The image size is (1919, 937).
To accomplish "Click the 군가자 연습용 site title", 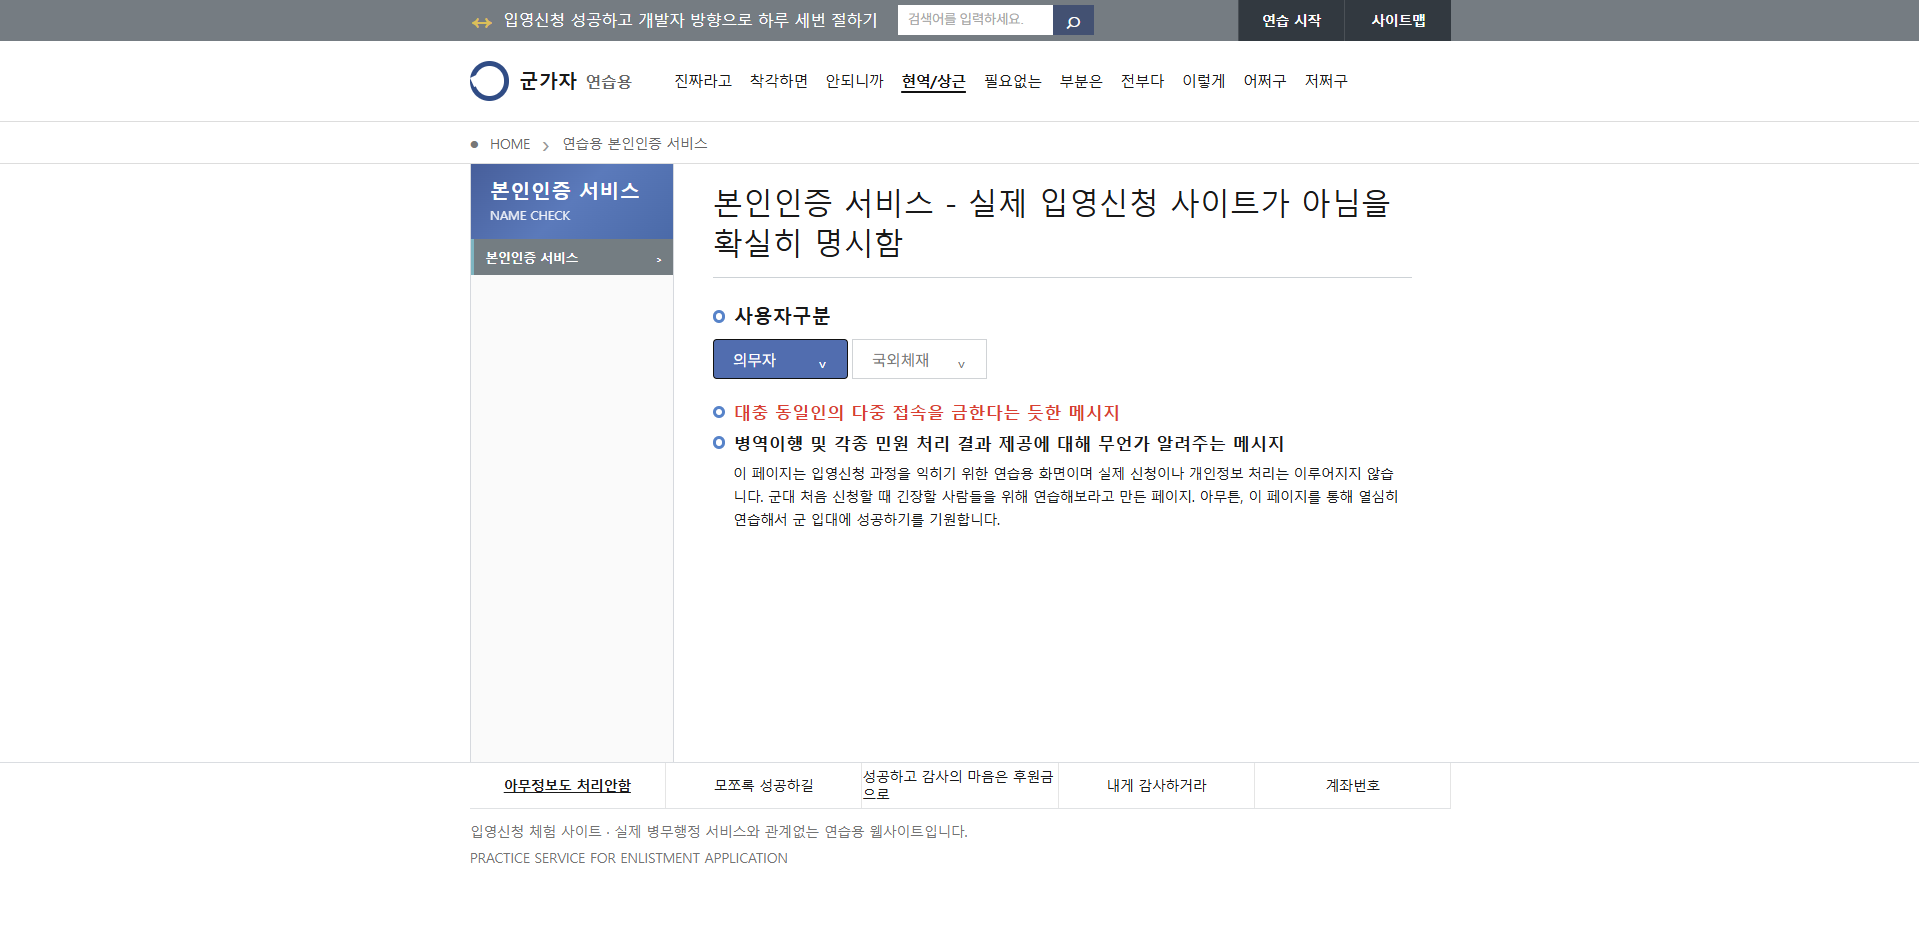I will tap(575, 81).
